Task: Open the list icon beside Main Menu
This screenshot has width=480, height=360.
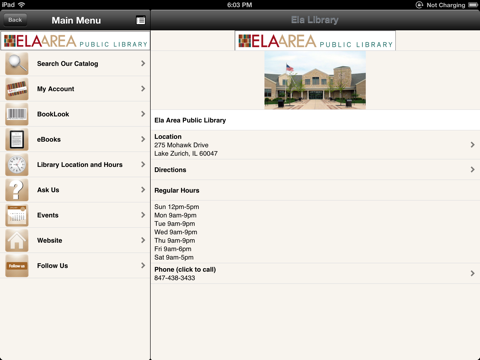Action: coord(141,20)
